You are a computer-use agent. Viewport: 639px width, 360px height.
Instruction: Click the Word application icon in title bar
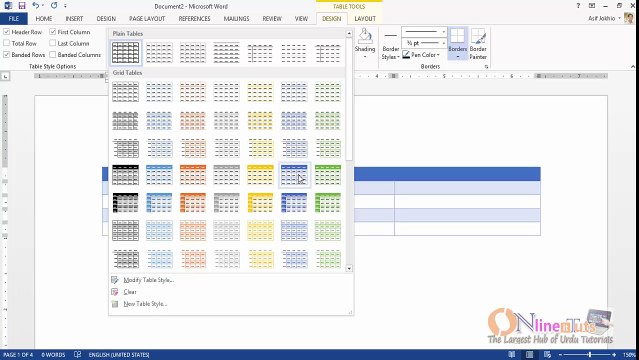click(x=8, y=6)
